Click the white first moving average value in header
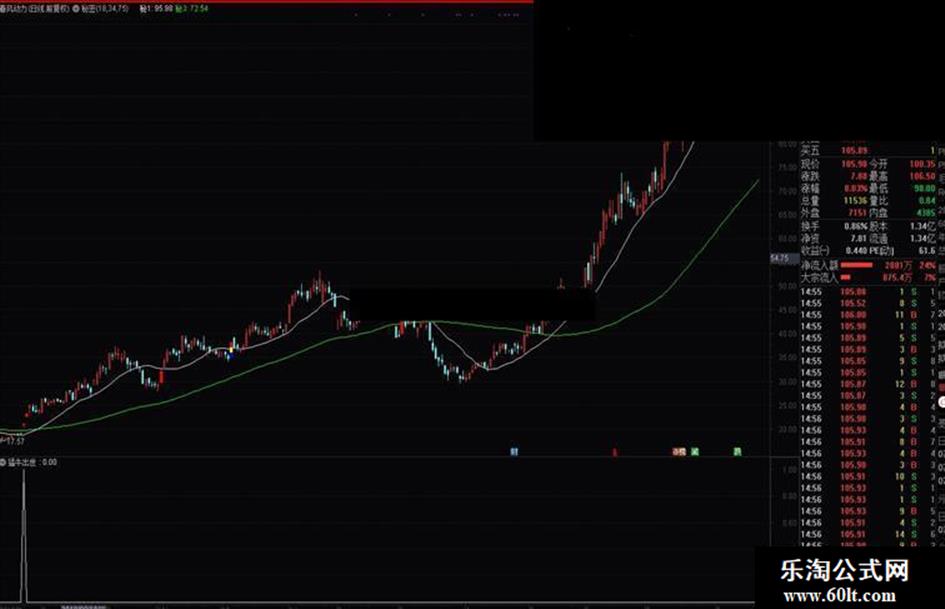This screenshot has width=945, height=609. click(x=156, y=9)
